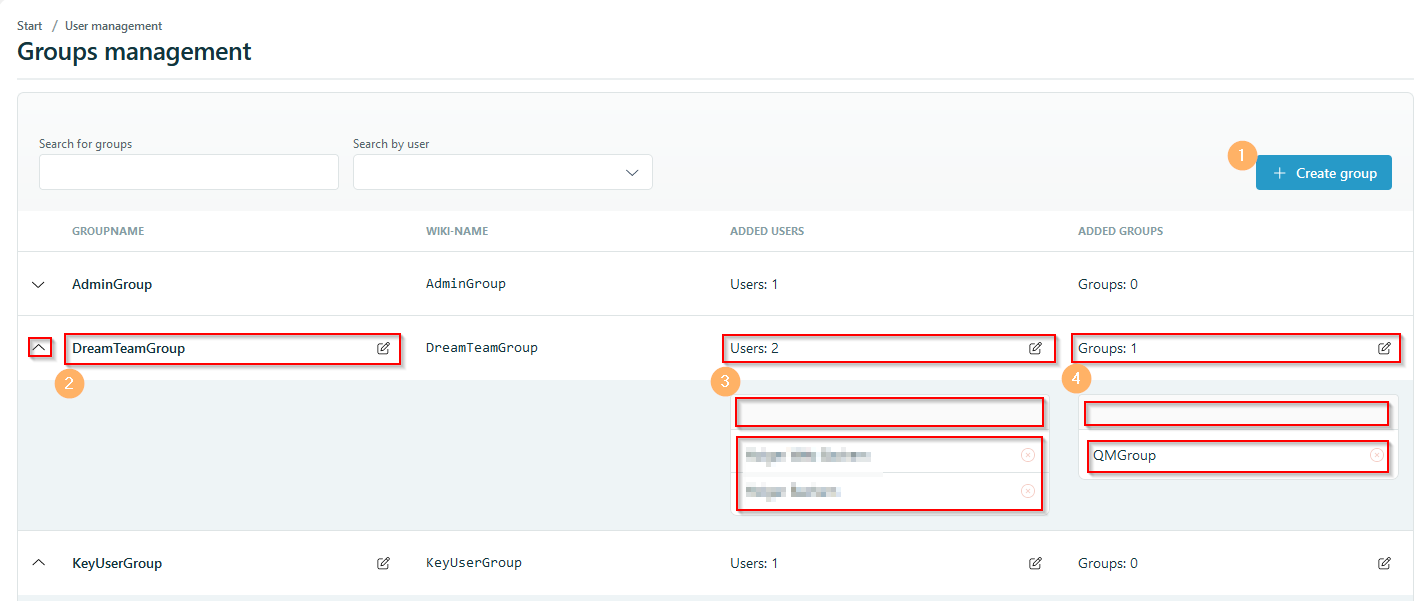Edit the KeyUserGroup group name
This screenshot has width=1421, height=601.
click(x=383, y=563)
